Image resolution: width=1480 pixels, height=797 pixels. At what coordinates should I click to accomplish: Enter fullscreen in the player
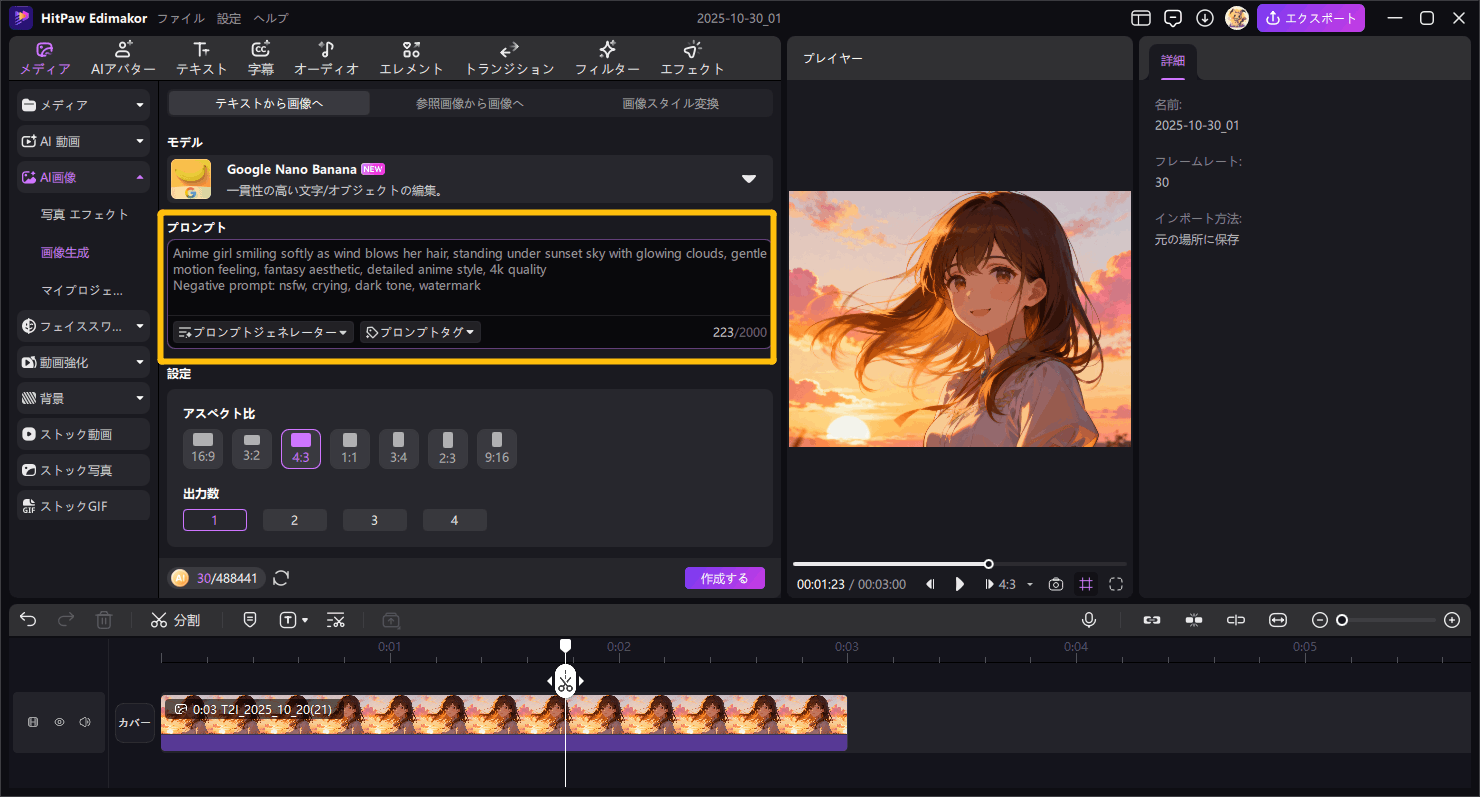point(1116,584)
